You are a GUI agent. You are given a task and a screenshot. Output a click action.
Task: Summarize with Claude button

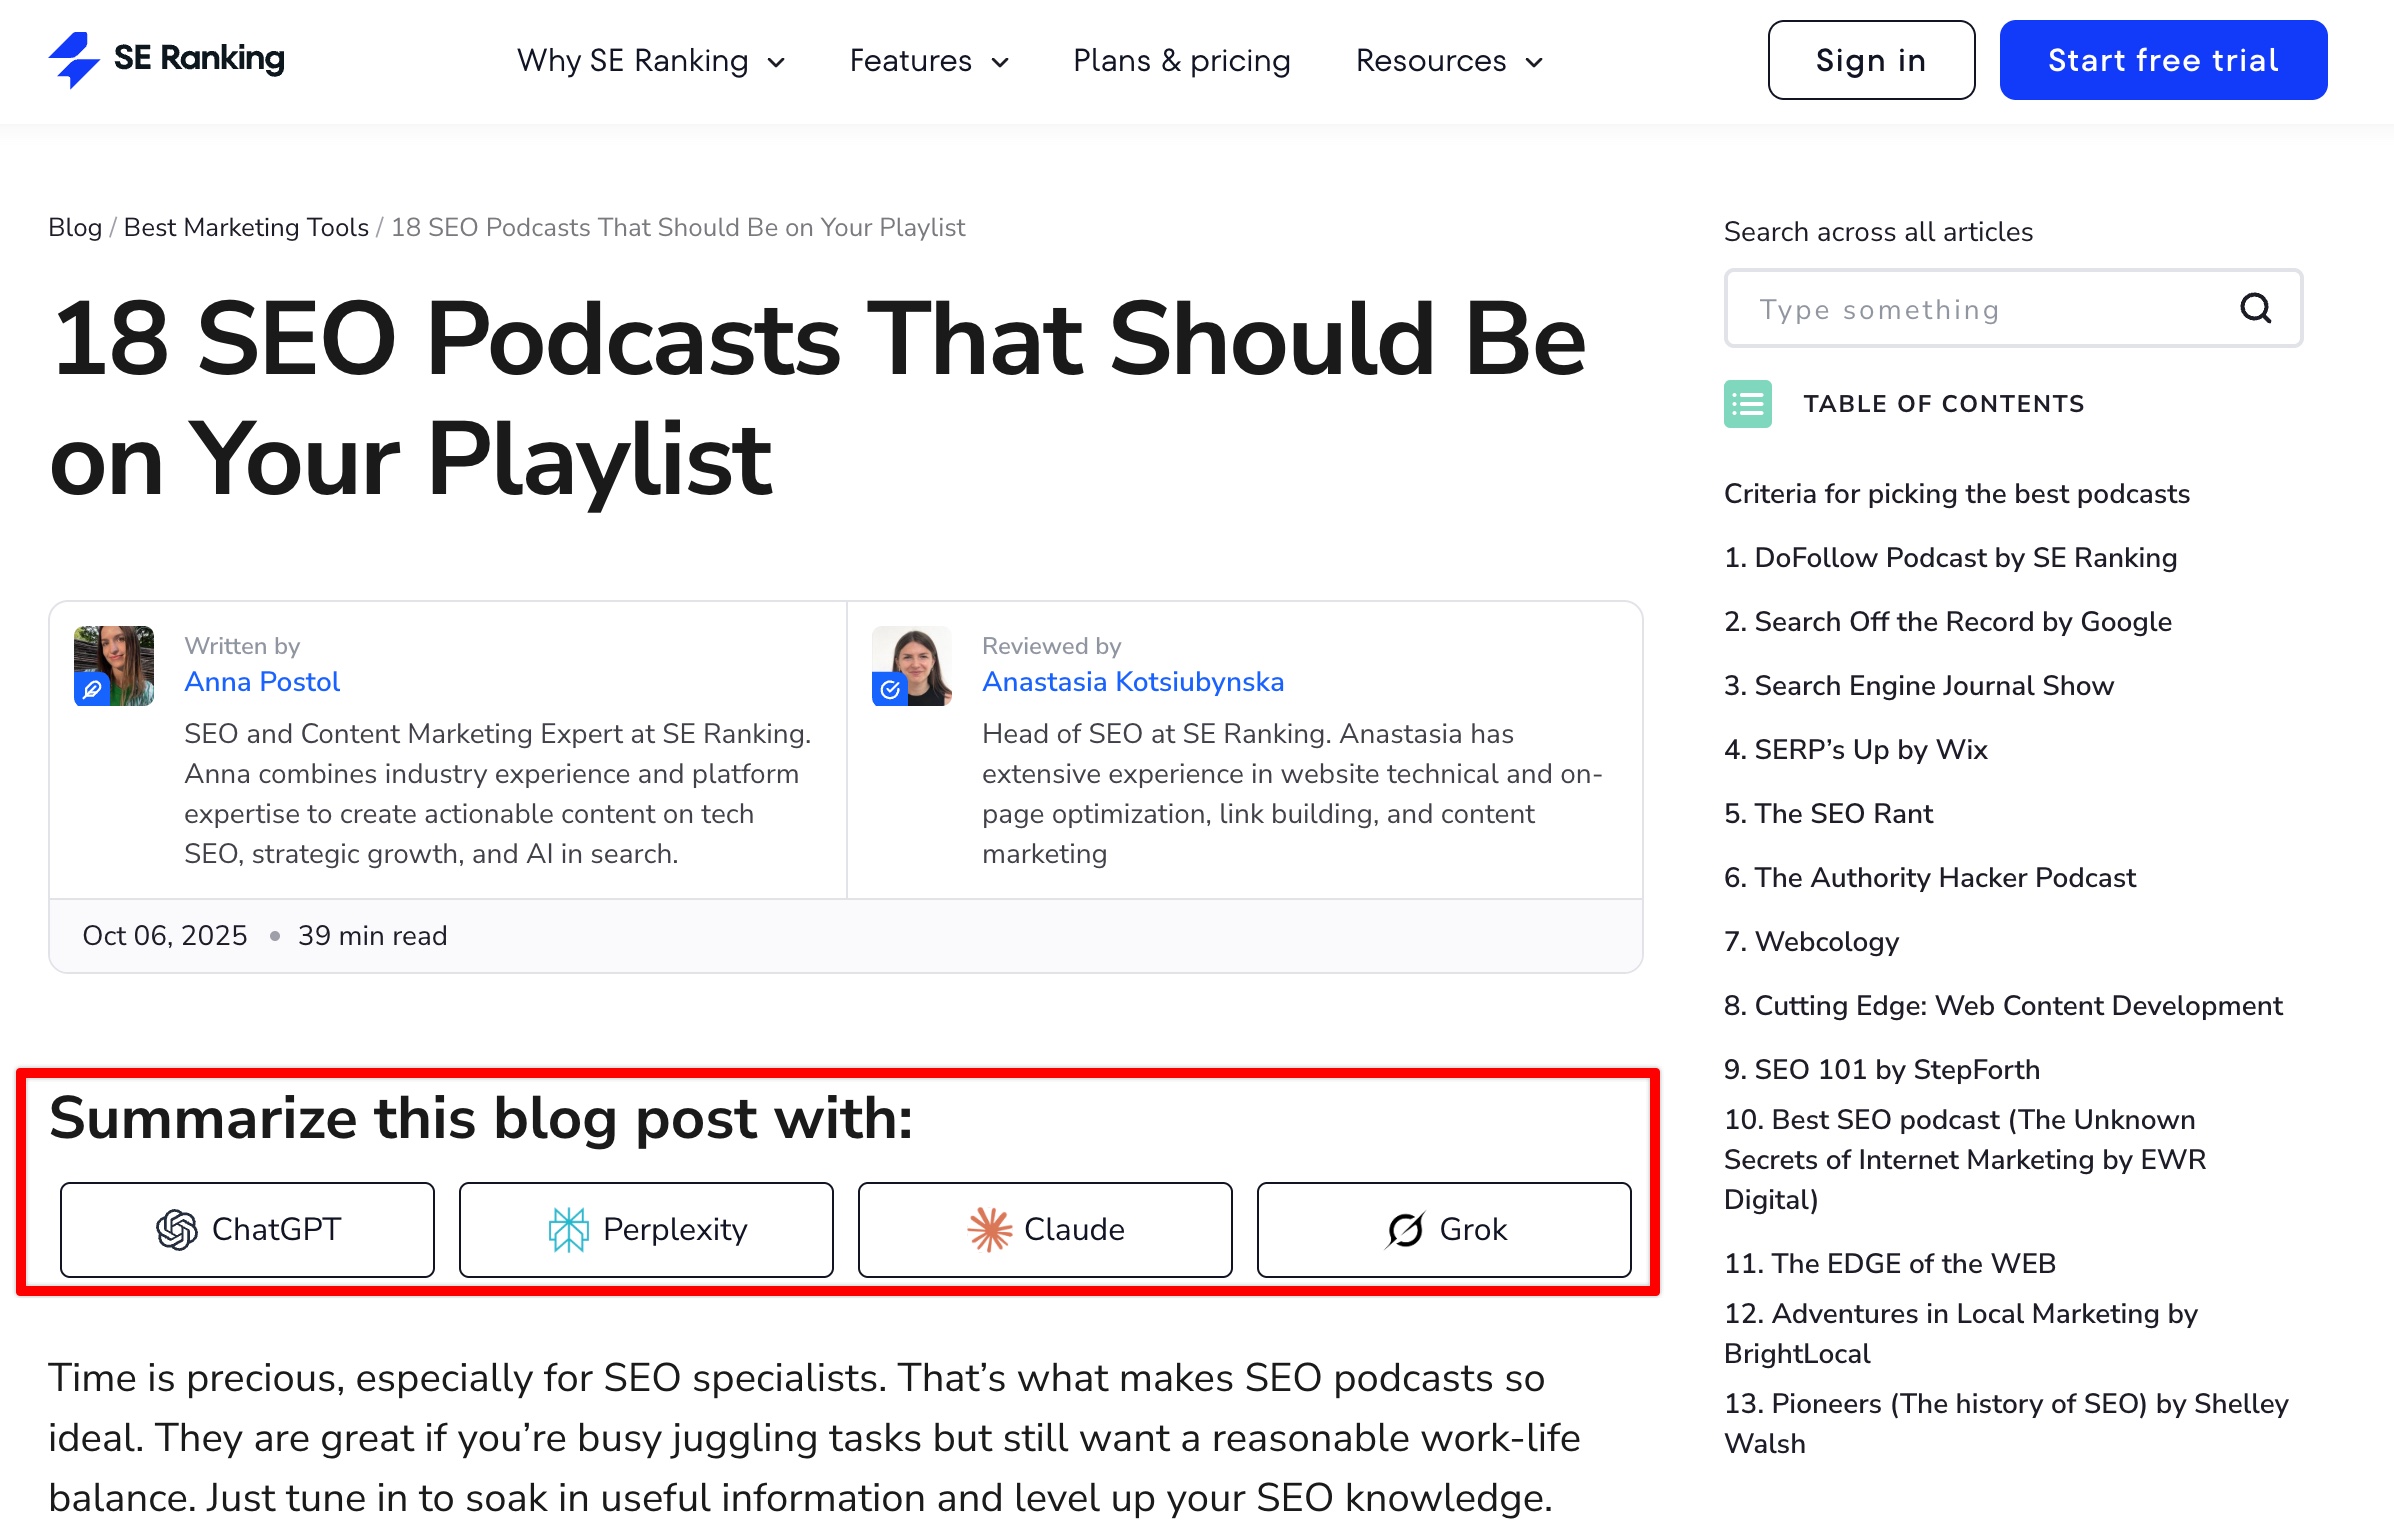click(x=1045, y=1229)
